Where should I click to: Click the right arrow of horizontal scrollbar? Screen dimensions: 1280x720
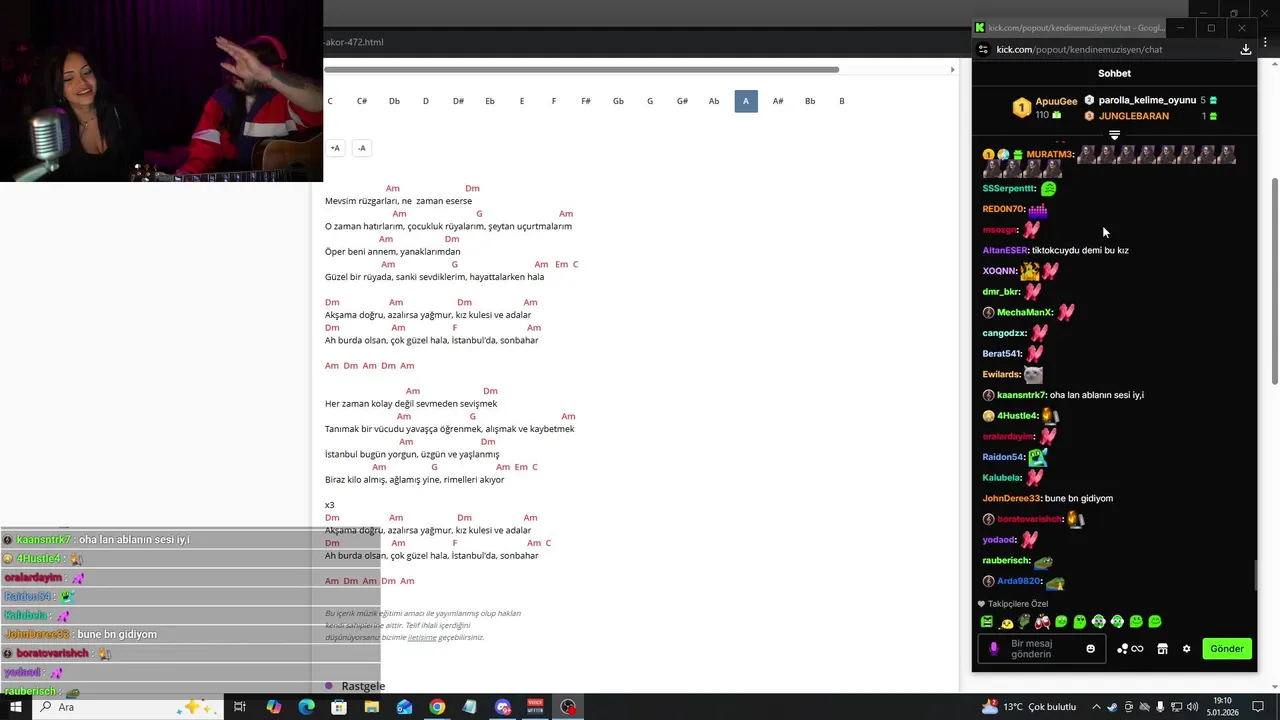click(x=952, y=69)
